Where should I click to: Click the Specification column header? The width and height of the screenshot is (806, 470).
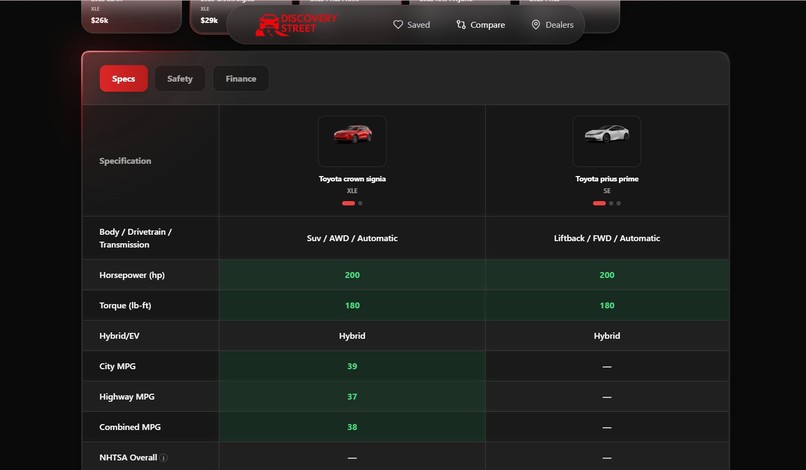pyautogui.click(x=125, y=161)
